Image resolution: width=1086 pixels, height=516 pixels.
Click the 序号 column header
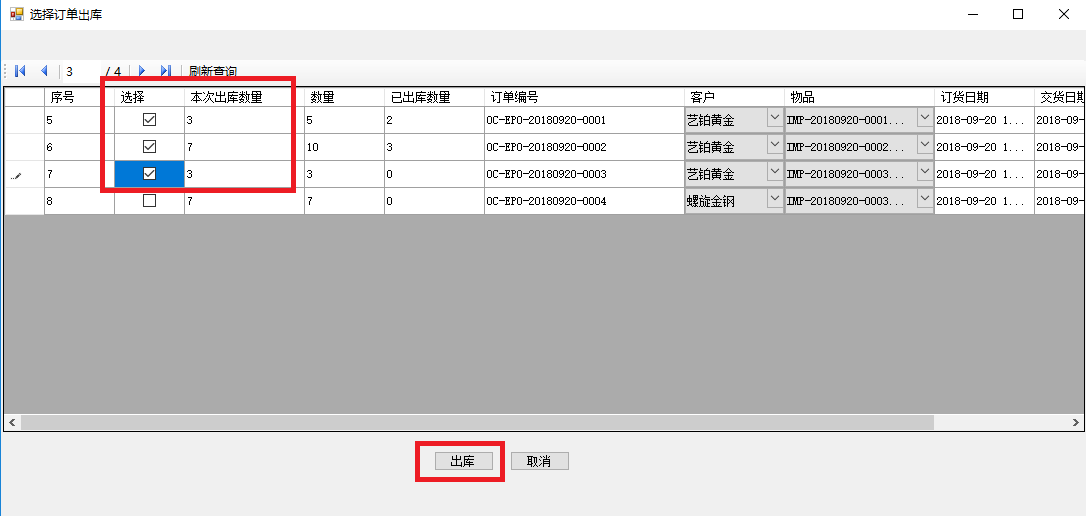(x=79, y=97)
